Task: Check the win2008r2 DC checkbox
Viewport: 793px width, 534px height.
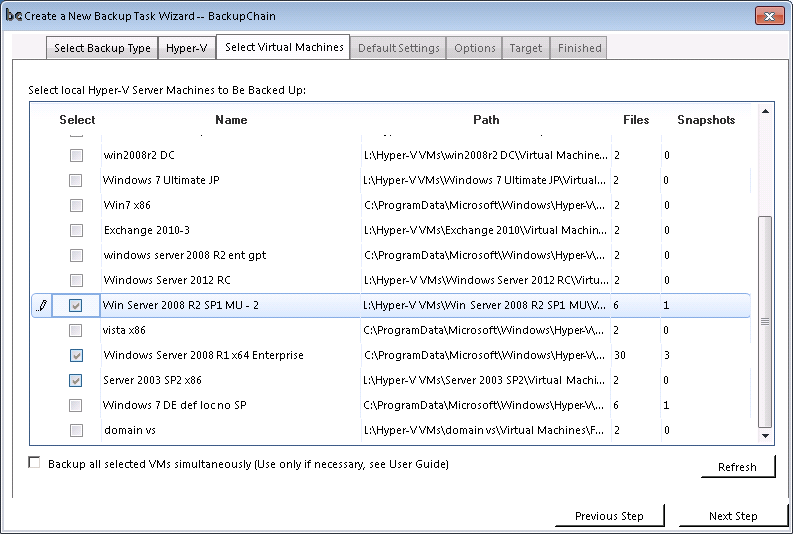Action: click(x=76, y=155)
